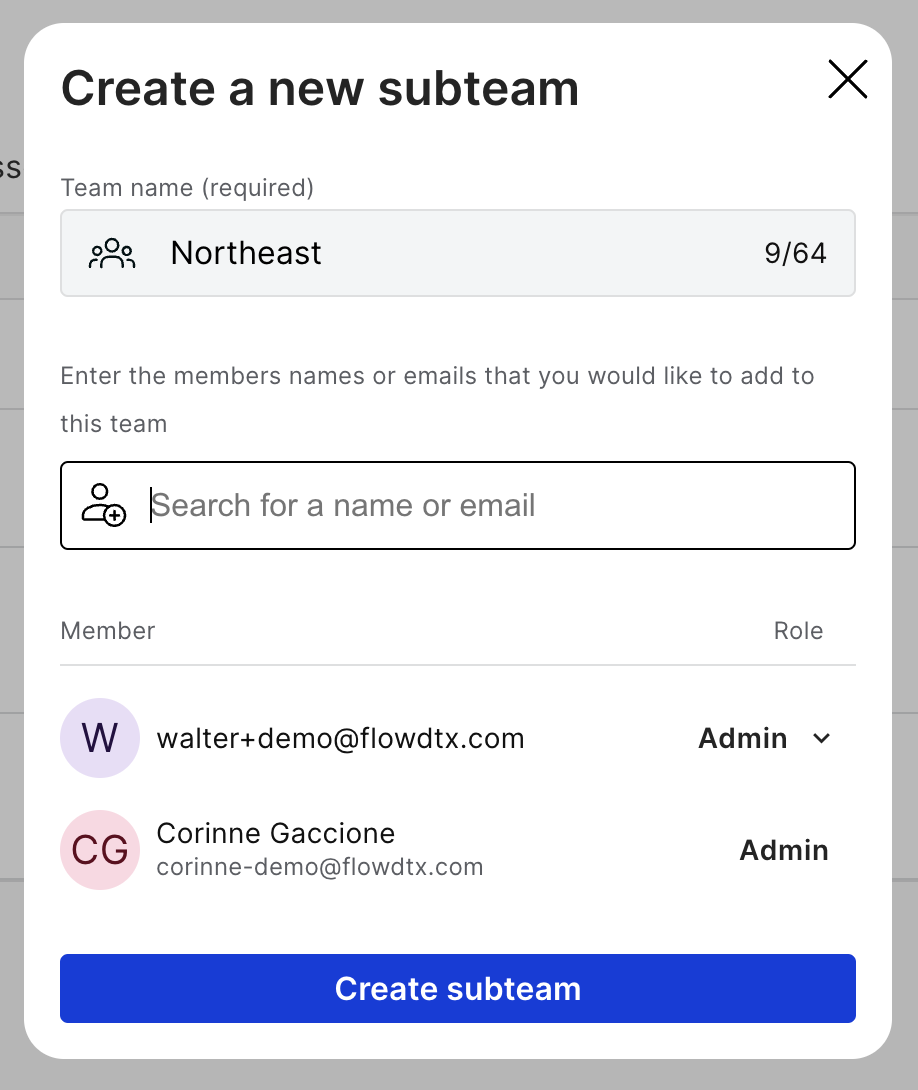Click the team group icon in name field
The height and width of the screenshot is (1090, 918).
tap(112, 254)
